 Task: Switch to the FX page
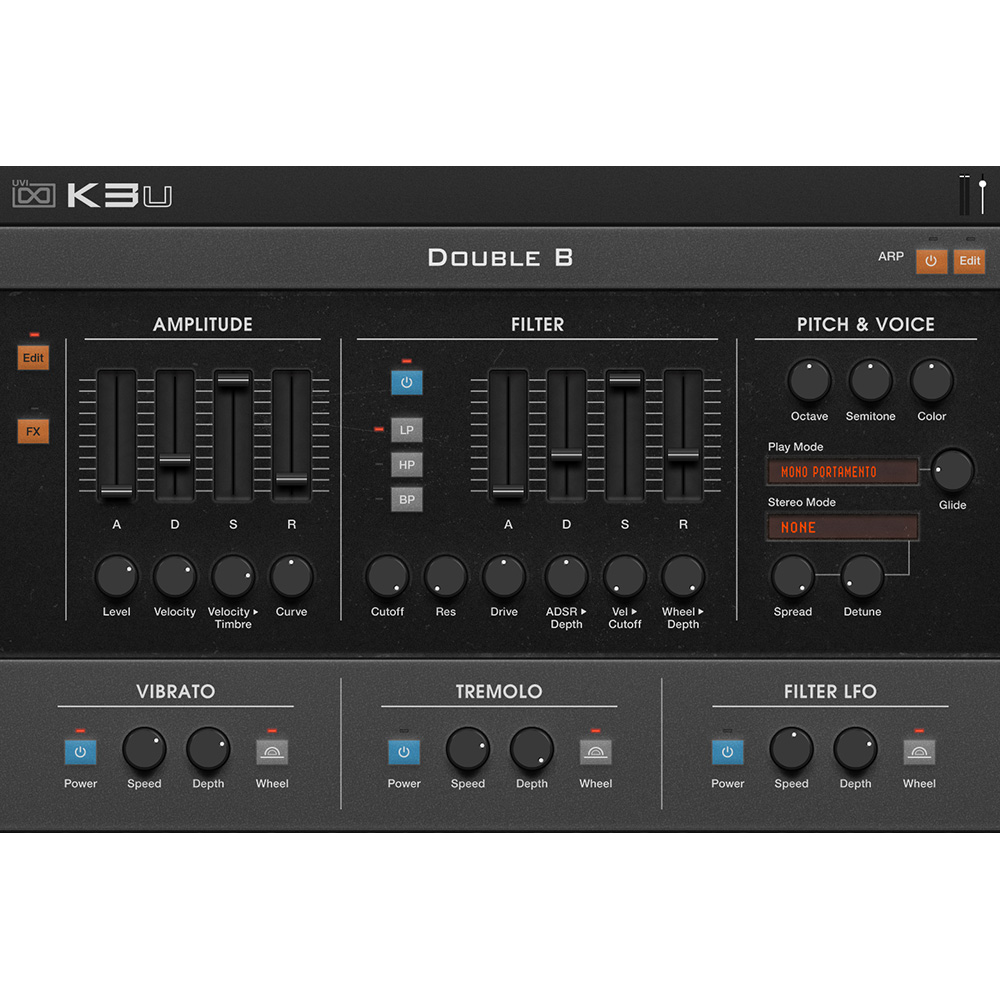coord(33,432)
